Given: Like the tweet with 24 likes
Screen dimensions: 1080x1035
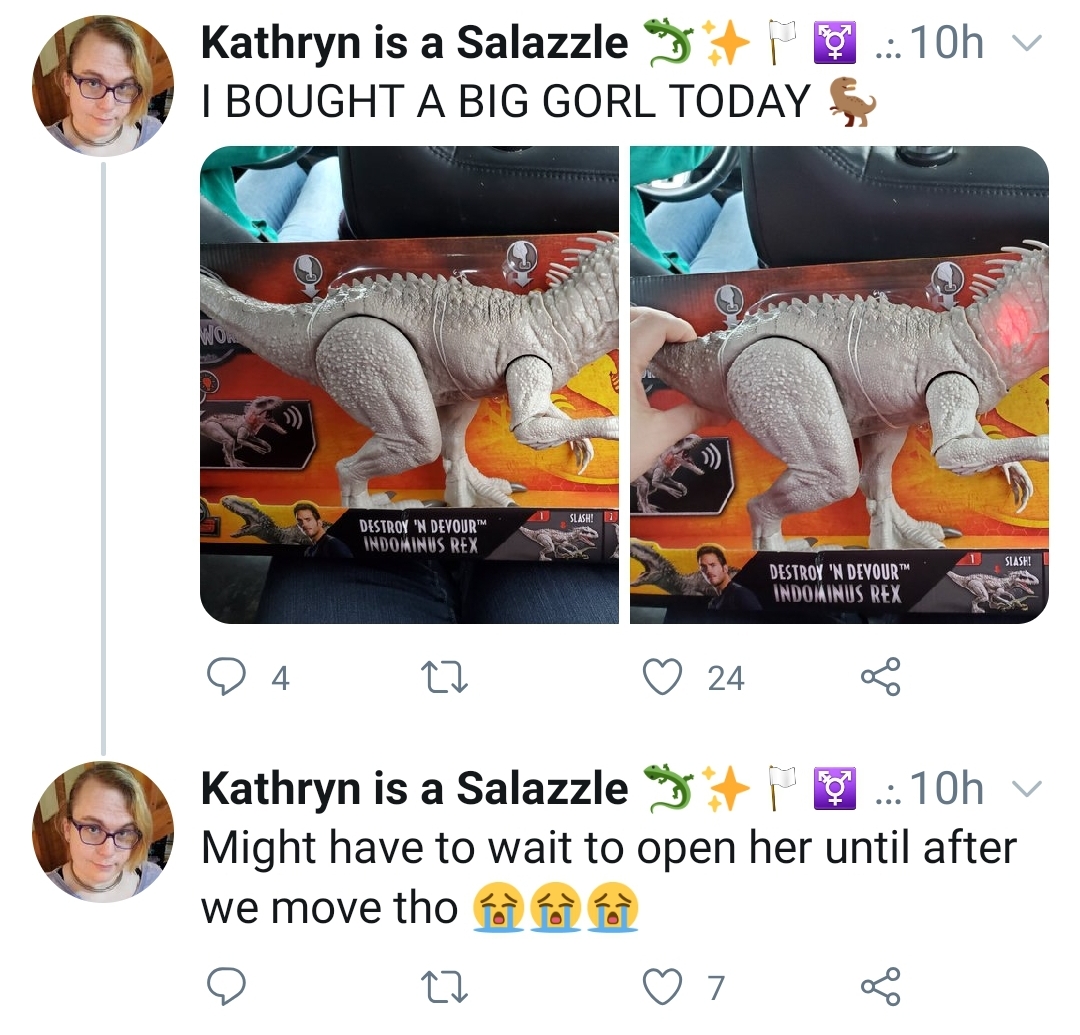Looking at the screenshot, I should pyautogui.click(x=663, y=678).
